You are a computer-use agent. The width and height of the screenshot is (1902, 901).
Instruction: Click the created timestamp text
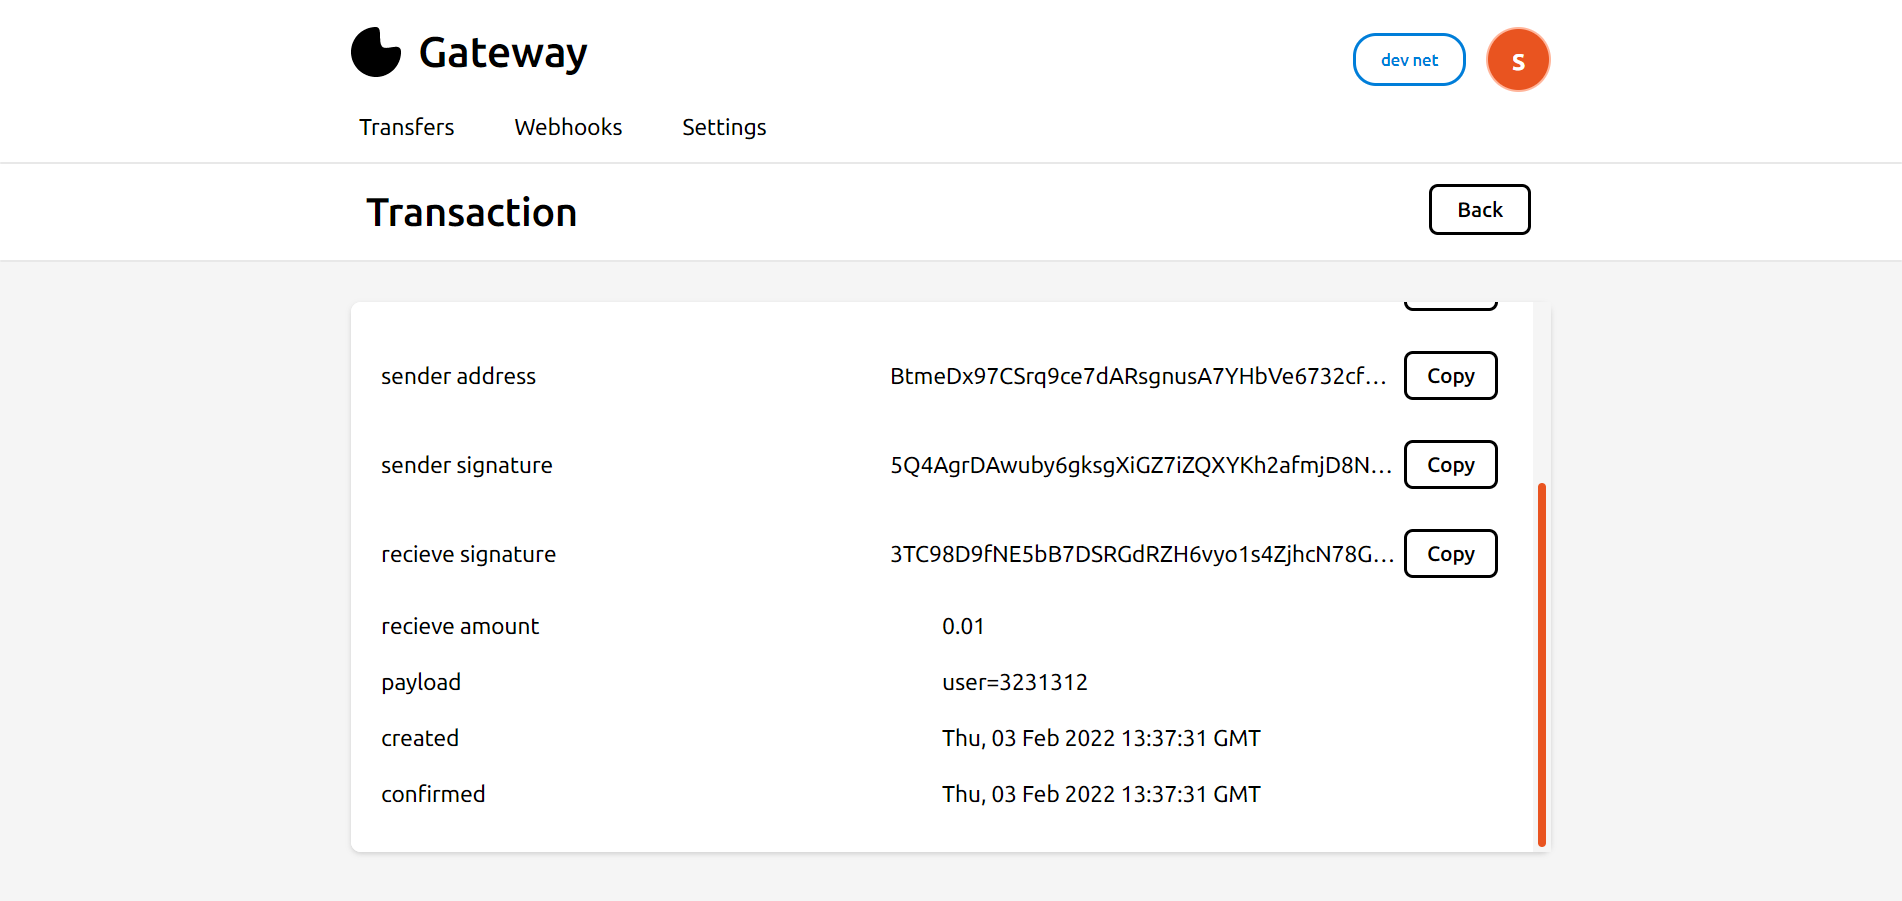pyautogui.click(x=1100, y=738)
